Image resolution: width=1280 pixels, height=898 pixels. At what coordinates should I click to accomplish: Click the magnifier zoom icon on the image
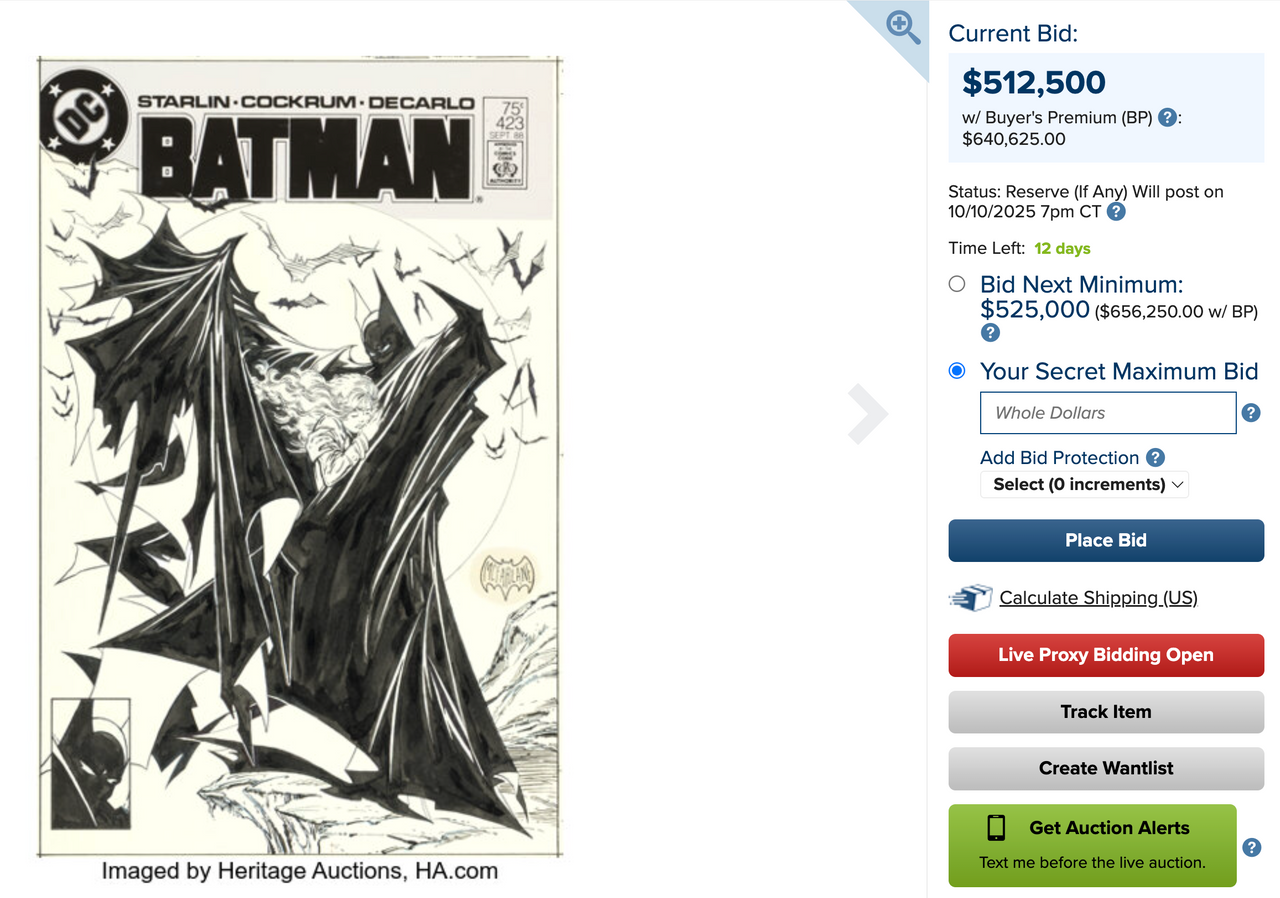(903, 27)
